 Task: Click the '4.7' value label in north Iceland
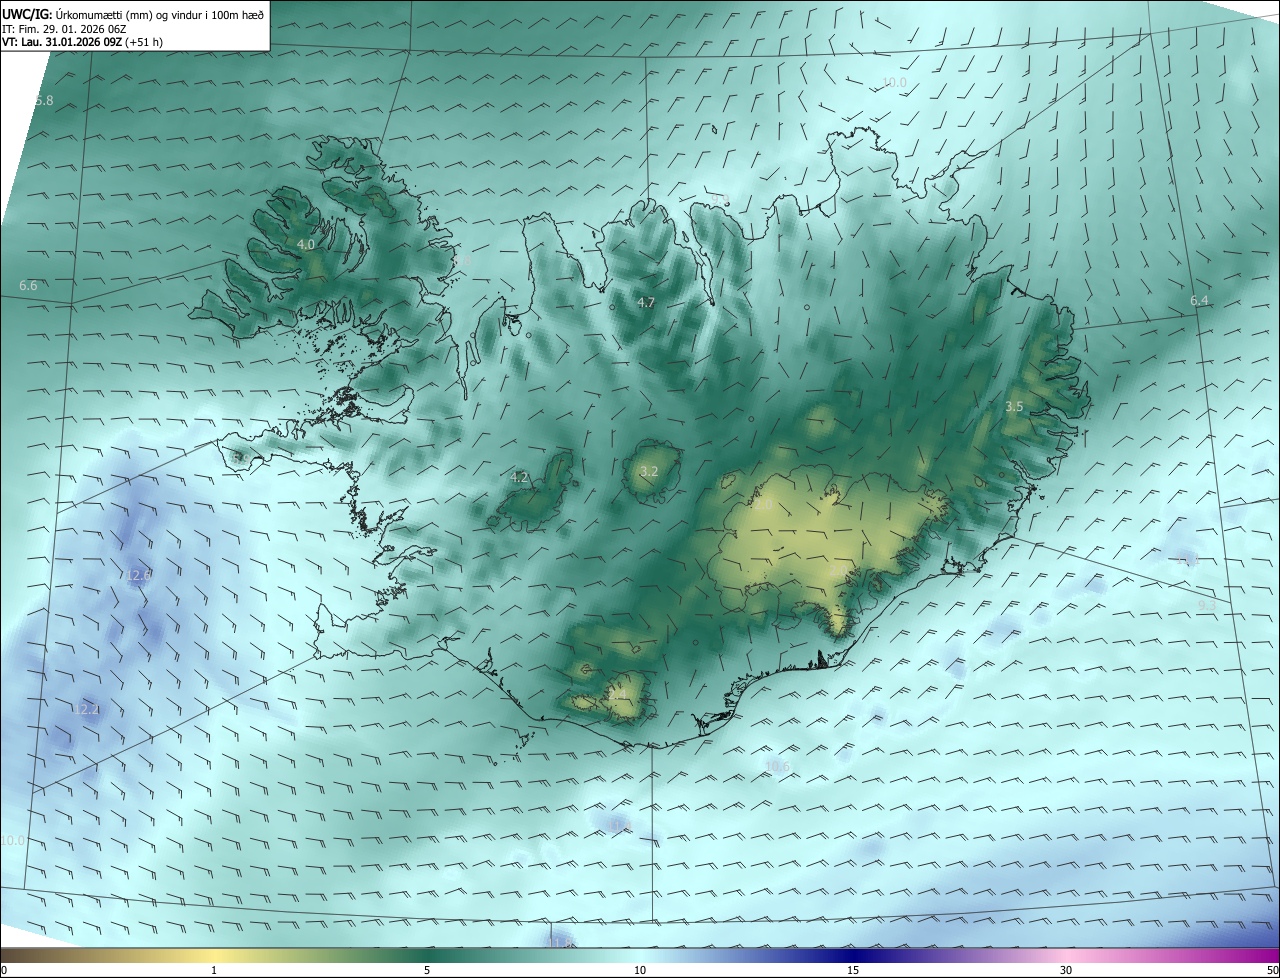pos(646,302)
